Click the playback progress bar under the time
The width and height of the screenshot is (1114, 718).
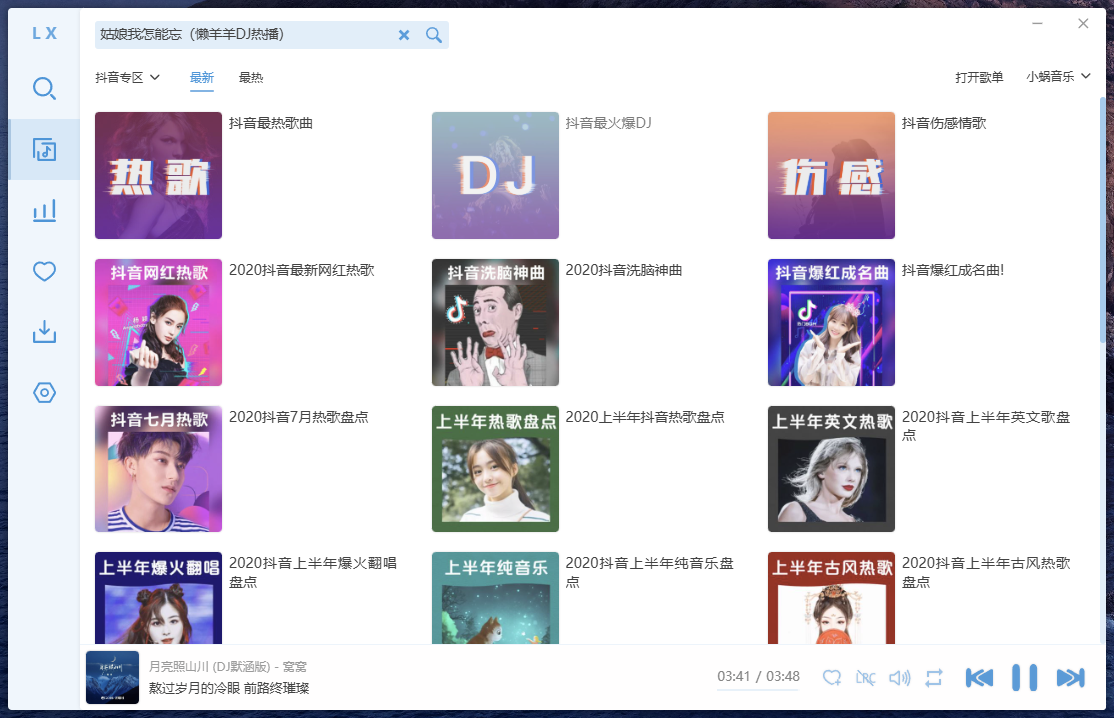click(x=758, y=689)
